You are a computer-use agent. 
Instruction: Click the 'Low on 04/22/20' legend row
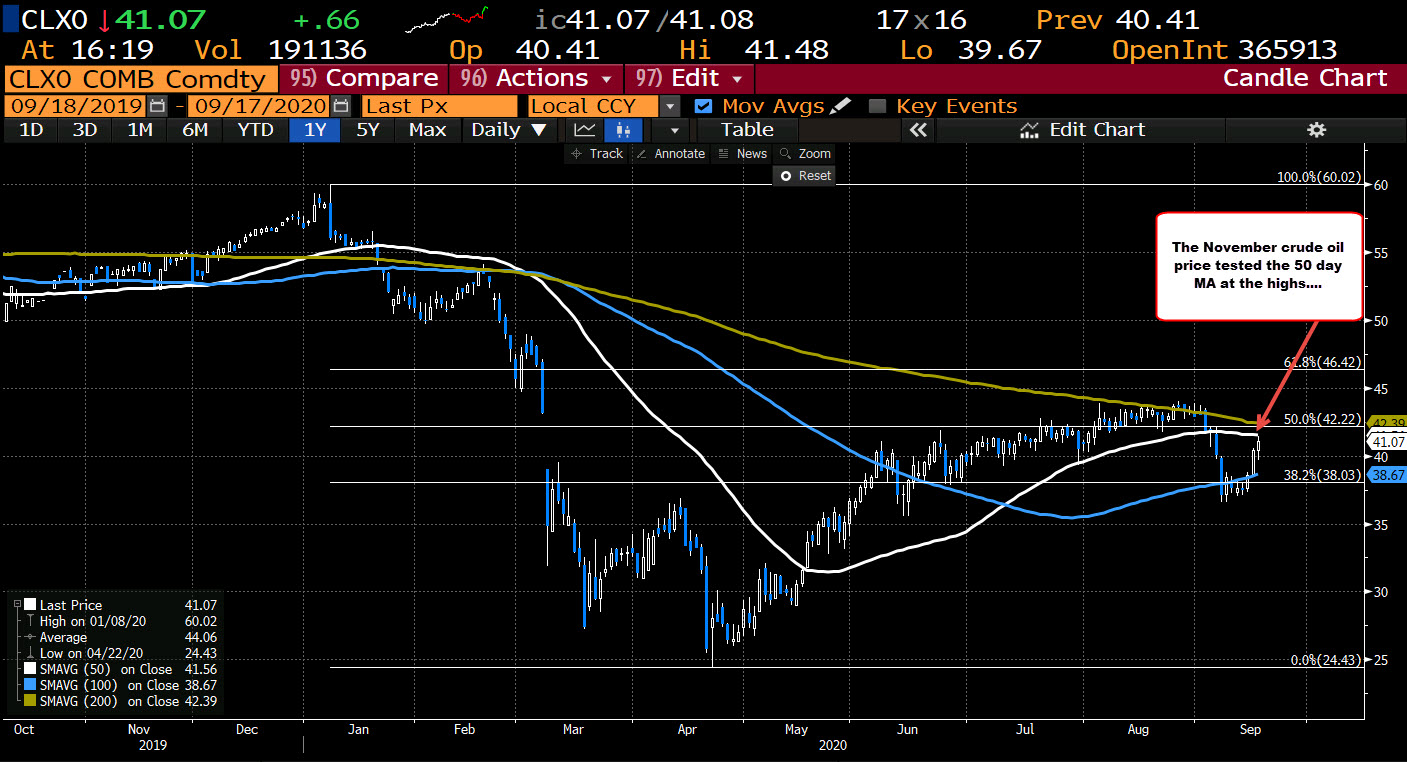tap(127, 653)
